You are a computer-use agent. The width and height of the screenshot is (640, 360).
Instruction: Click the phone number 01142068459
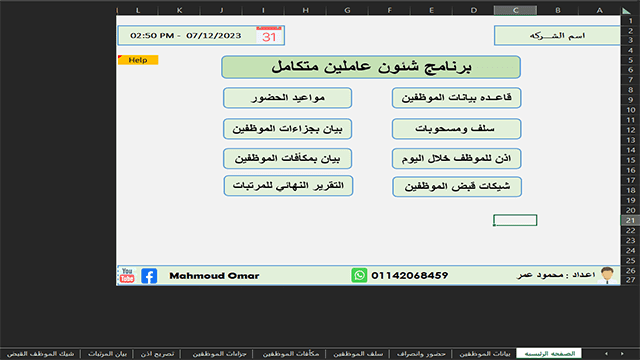(x=409, y=276)
